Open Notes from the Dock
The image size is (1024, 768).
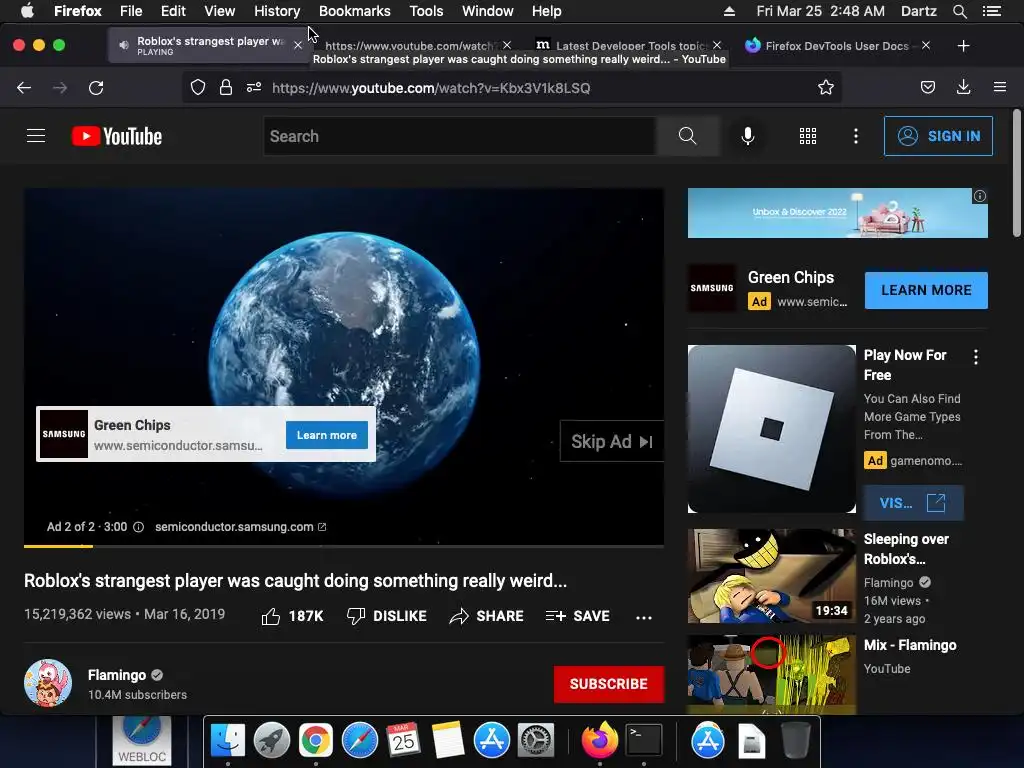(448, 741)
